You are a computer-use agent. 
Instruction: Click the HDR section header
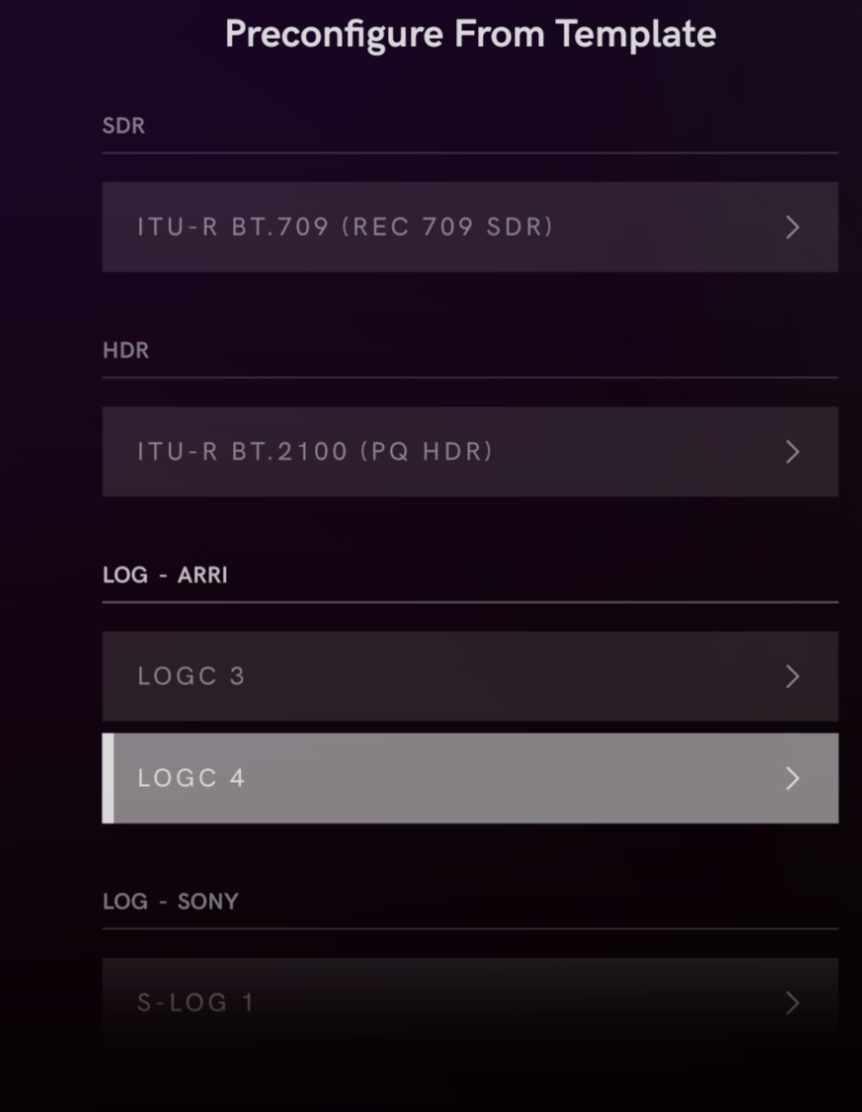coord(125,351)
